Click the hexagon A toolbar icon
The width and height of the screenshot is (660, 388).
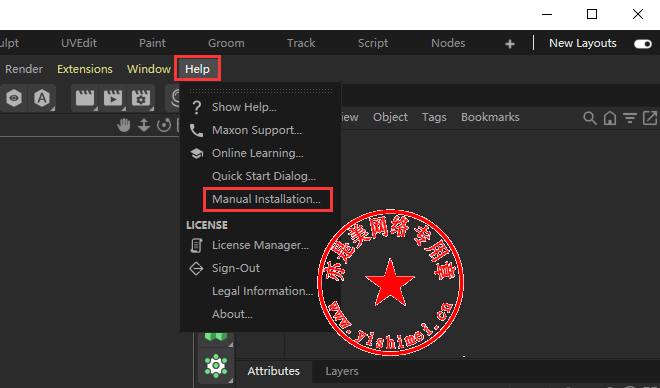click(x=42, y=98)
